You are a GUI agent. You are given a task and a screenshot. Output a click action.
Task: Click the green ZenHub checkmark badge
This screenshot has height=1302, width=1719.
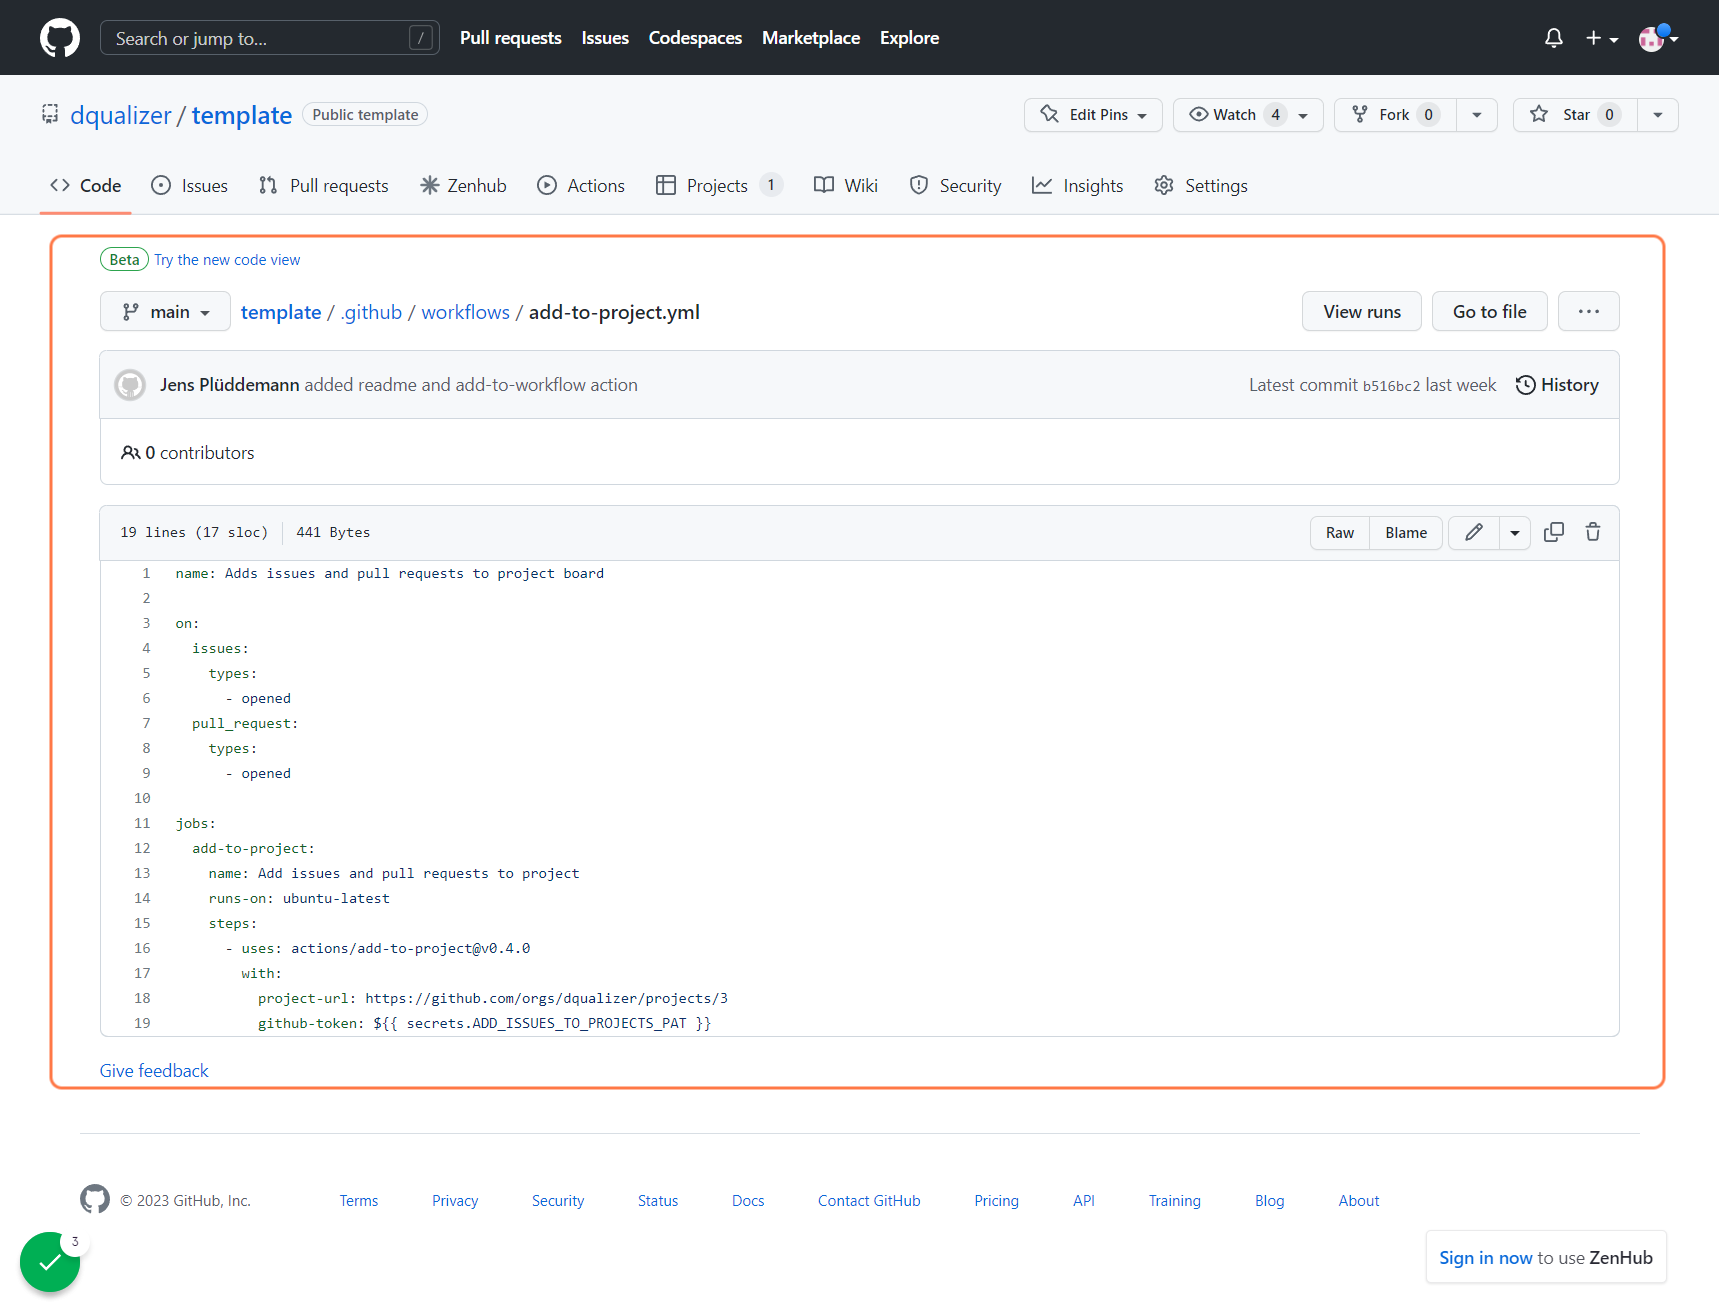[x=50, y=1262]
